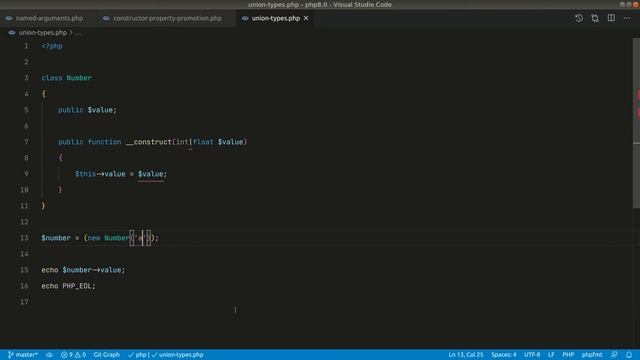
Task: Click the synchronize cloud icon in the status bar
Action: [49, 355]
